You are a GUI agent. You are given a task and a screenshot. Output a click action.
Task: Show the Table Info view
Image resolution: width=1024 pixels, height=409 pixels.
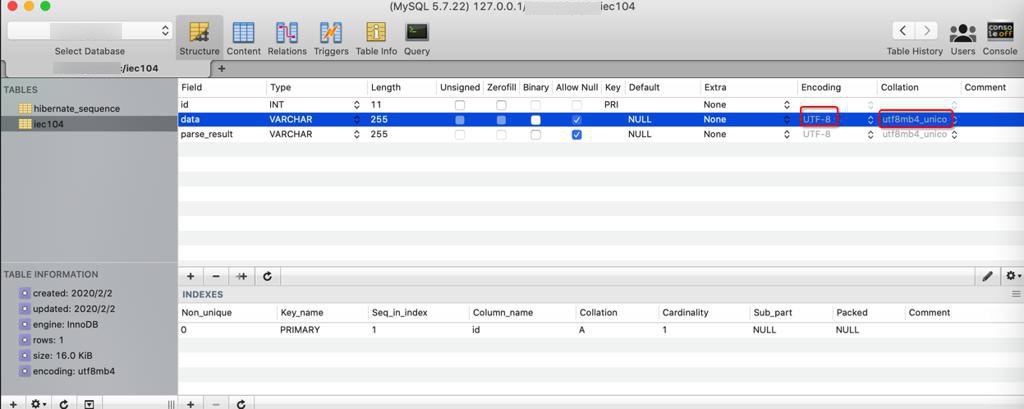[x=376, y=38]
